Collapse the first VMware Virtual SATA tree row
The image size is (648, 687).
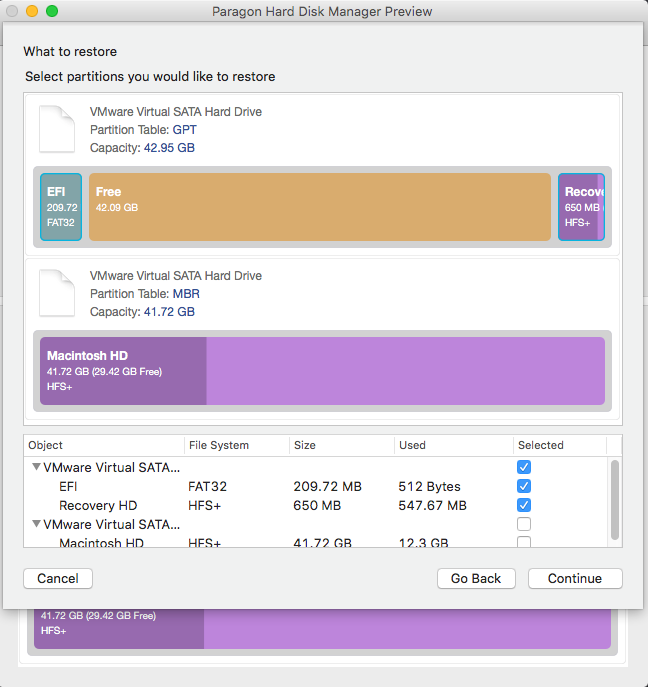[37, 467]
